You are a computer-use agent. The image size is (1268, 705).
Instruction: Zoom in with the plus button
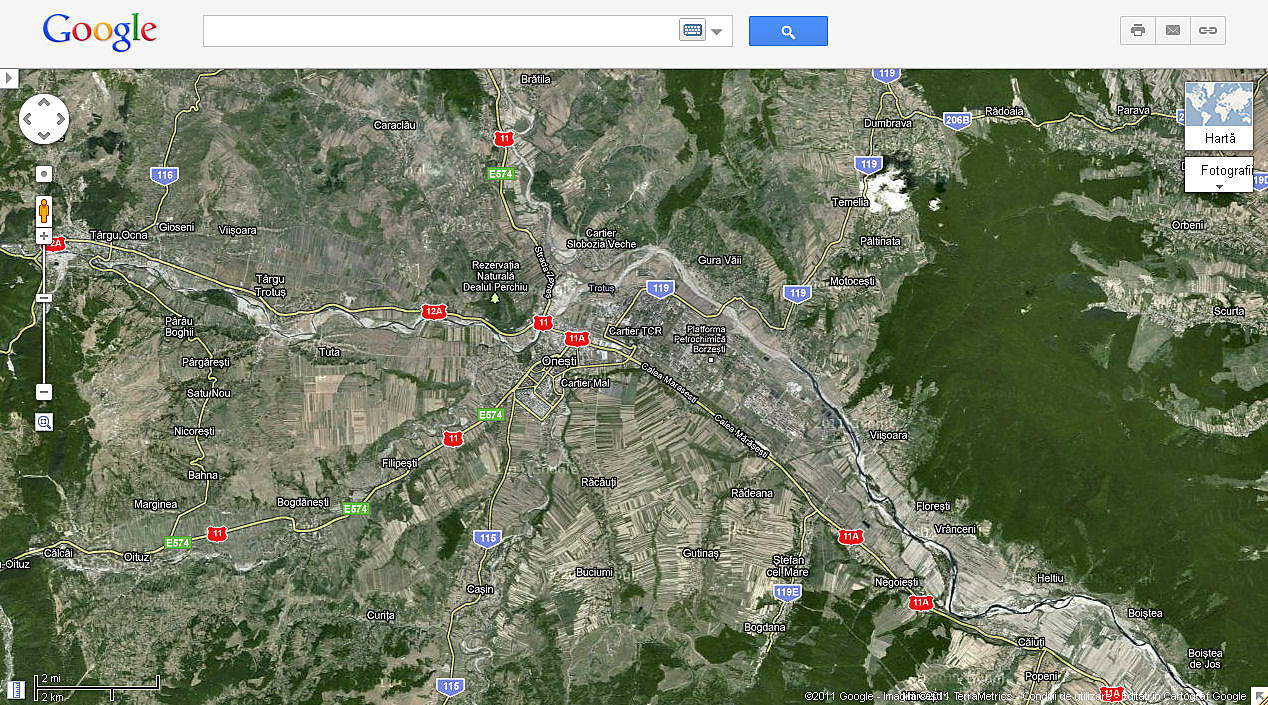[x=43, y=236]
